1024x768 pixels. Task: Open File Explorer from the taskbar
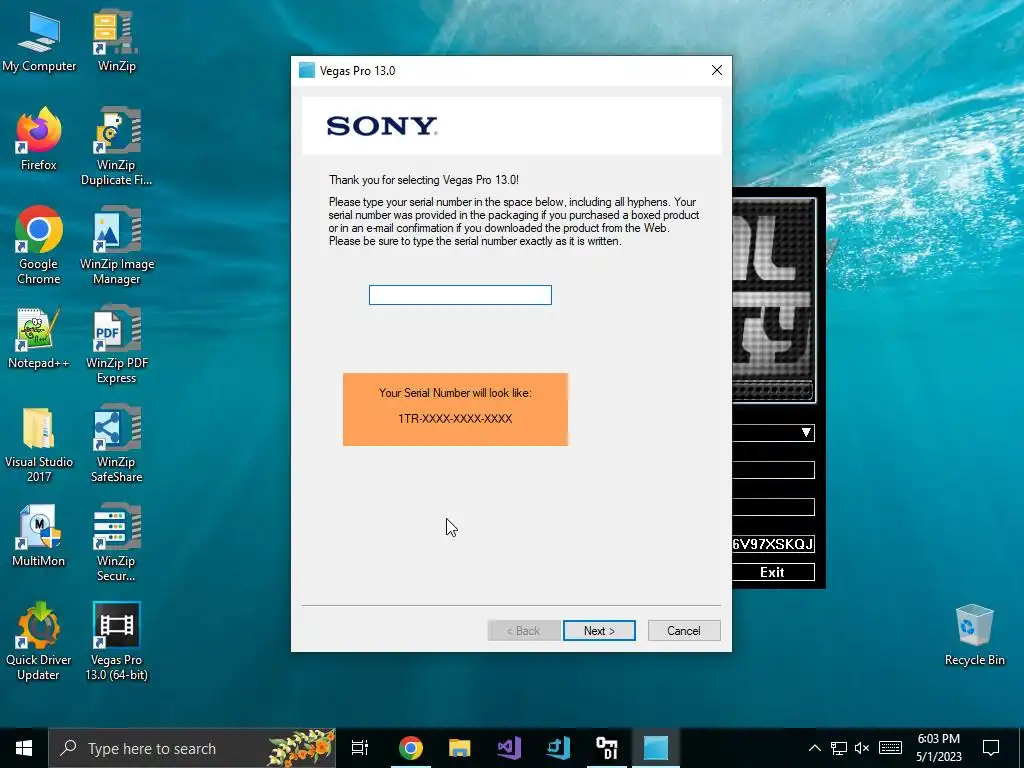click(460, 748)
